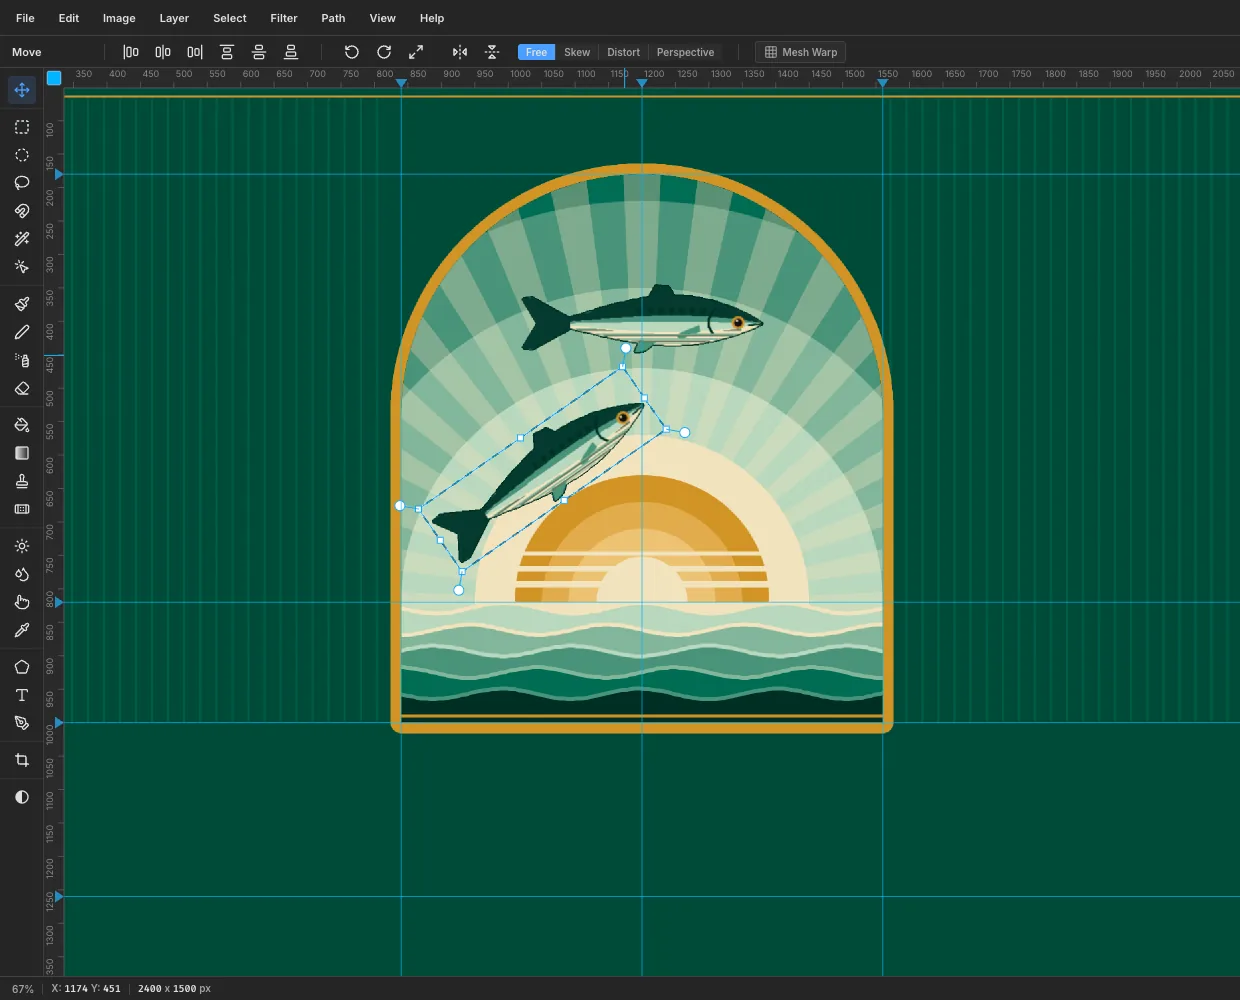Select the Paintbrush tool
The height and width of the screenshot is (1000, 1240).
(x=22, y=304)
